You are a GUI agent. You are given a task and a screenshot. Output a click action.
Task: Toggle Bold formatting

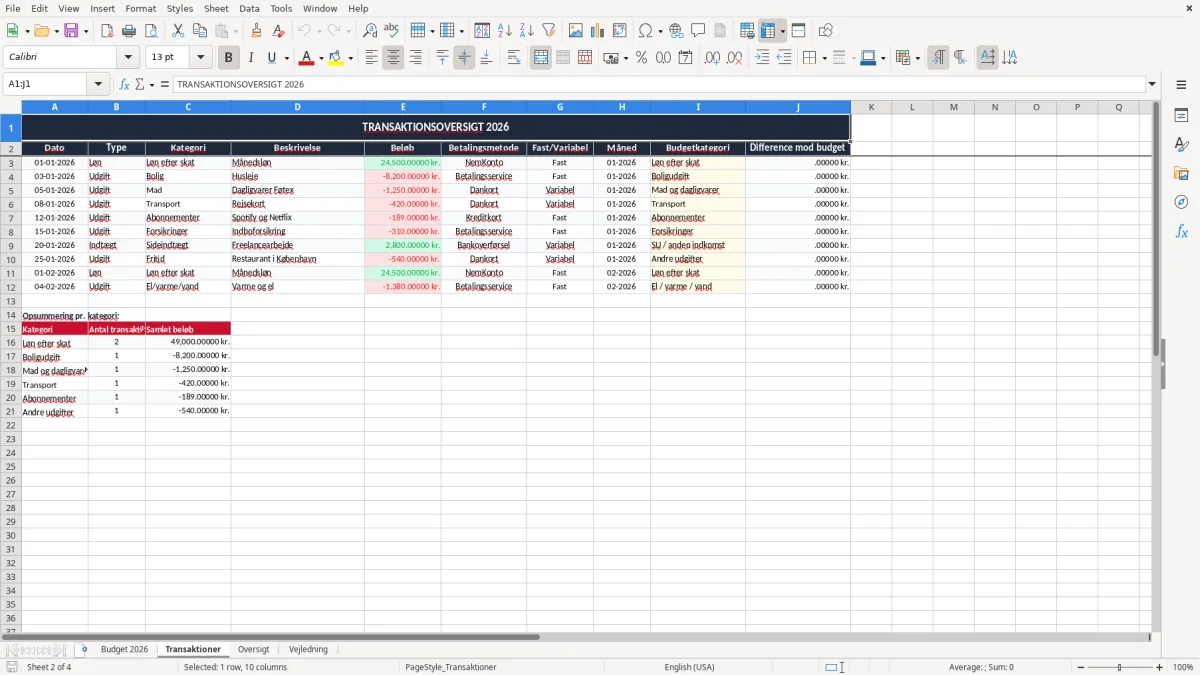click(228, 58)
